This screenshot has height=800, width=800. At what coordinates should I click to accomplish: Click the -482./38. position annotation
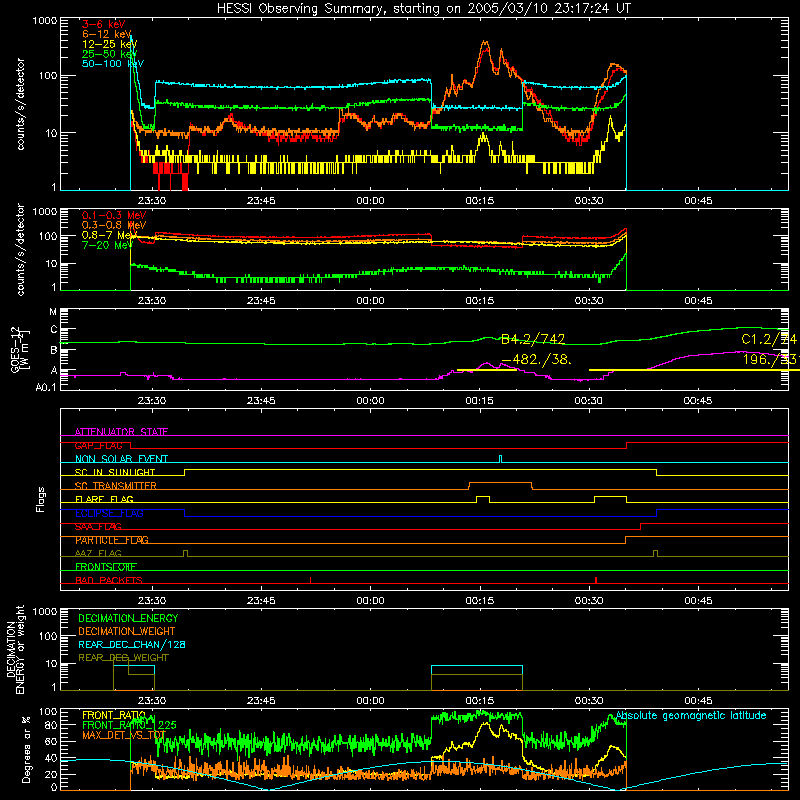536,359
